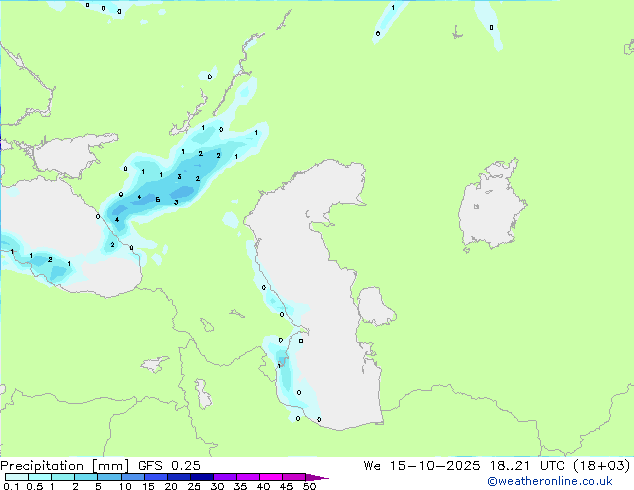Viewport: 634px width, 490px height.
Task: Click the '[mm]' unit label
Action: 110,466
